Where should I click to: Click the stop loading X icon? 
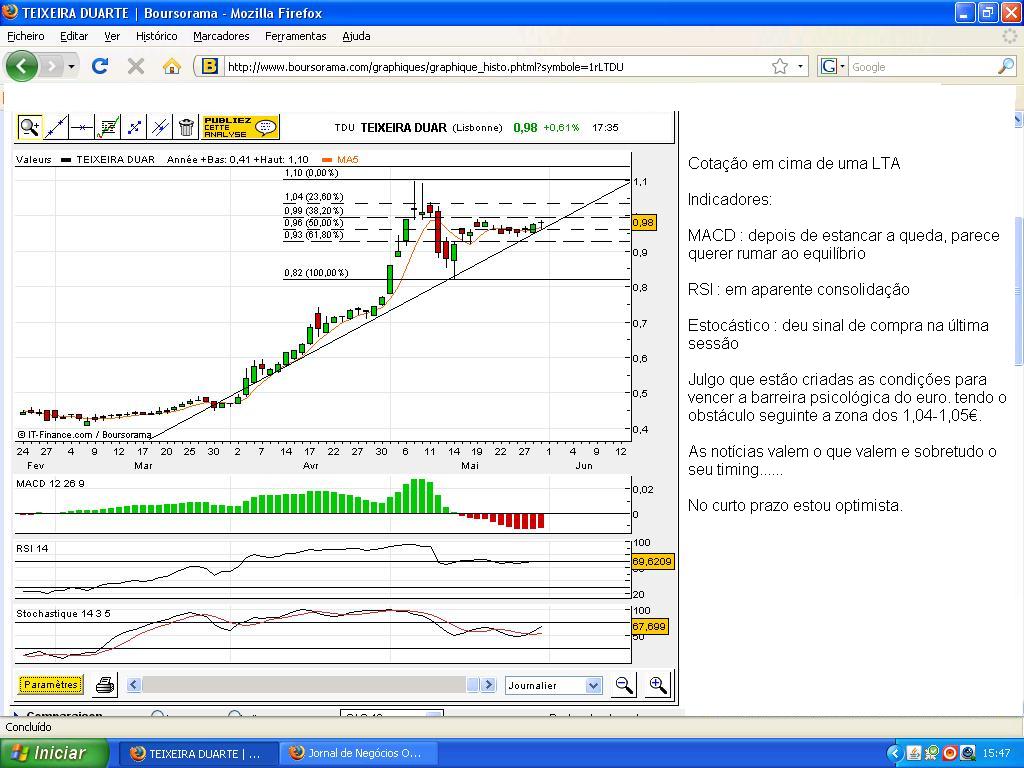[x=136, y=66]
